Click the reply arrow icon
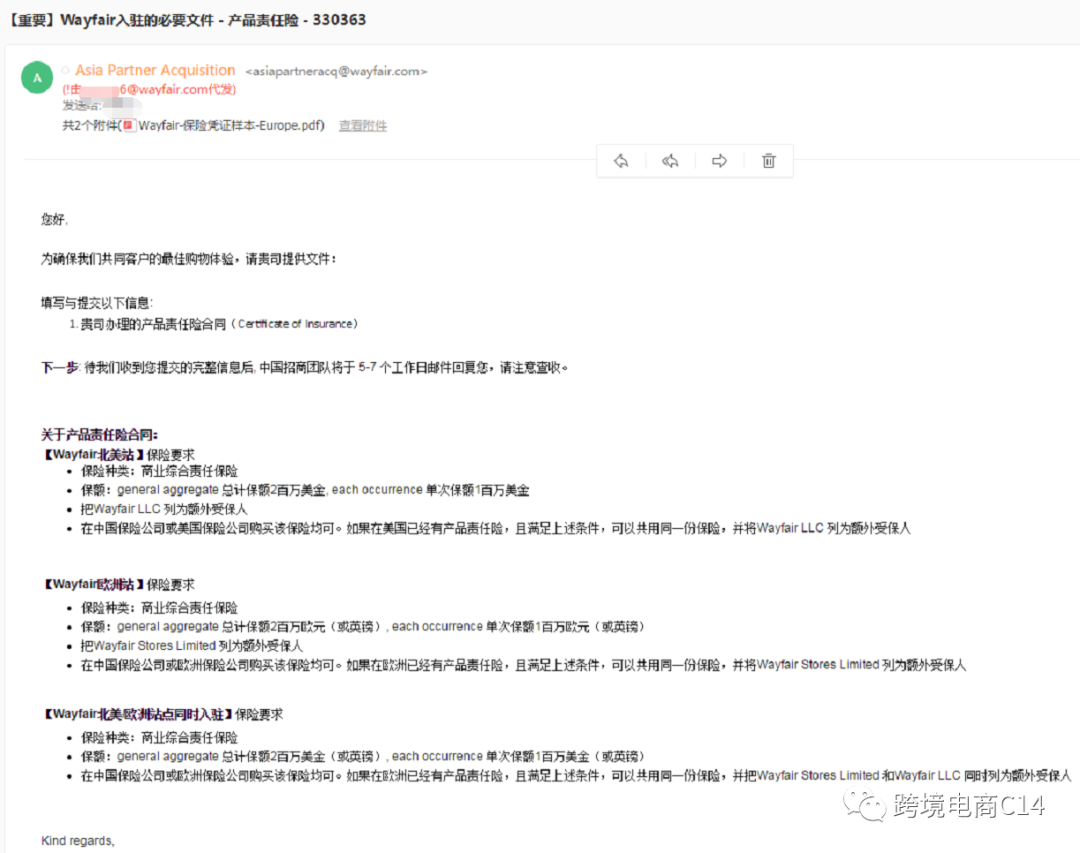This screenshot has height=853, width=1080. [x=621, y=161]
